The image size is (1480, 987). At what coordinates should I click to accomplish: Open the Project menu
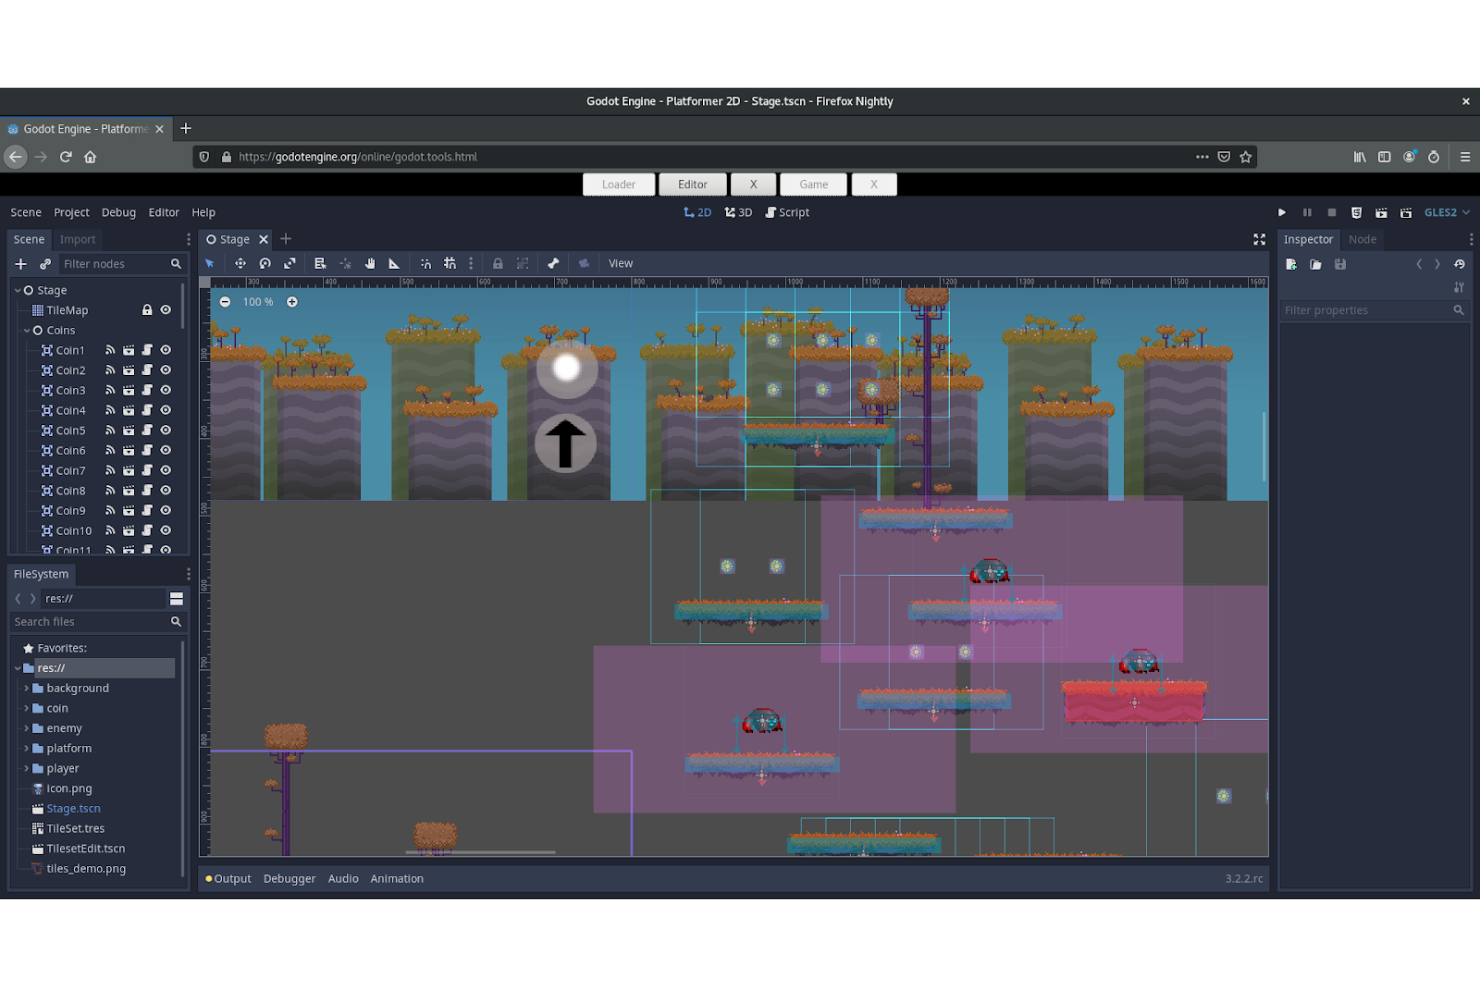tap(71, 212)
